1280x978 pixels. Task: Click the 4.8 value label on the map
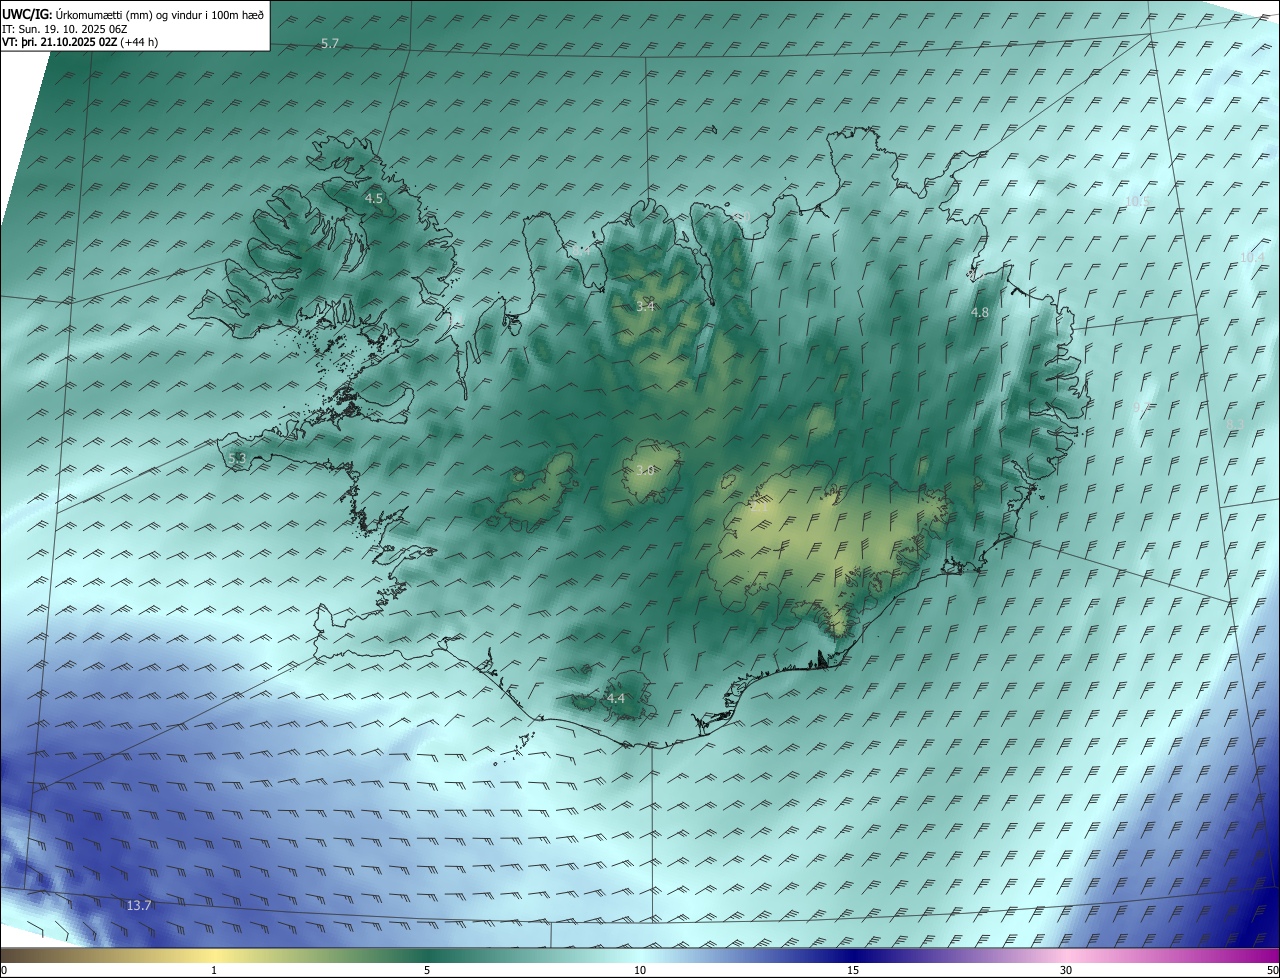[x=980, y=313]
